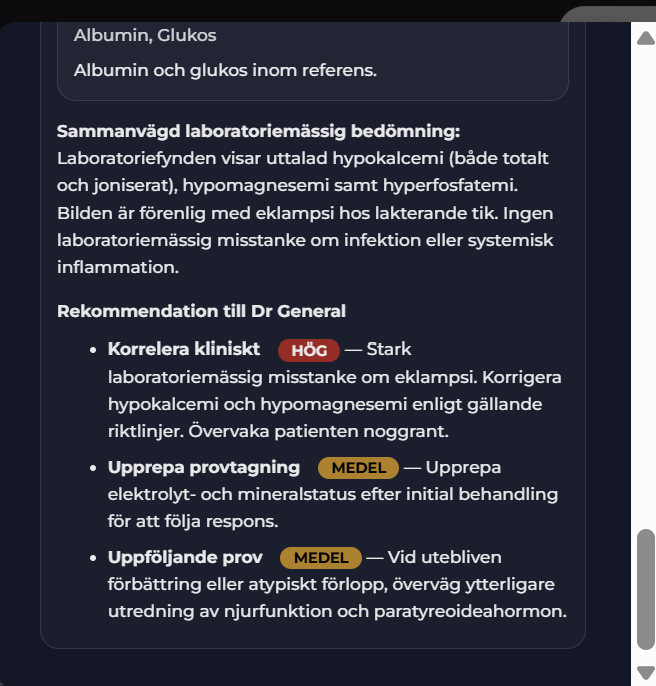Screen dimensions: 656x686
Task: Click the Rekommendation till Dr General heading
Action: [201, 311]
